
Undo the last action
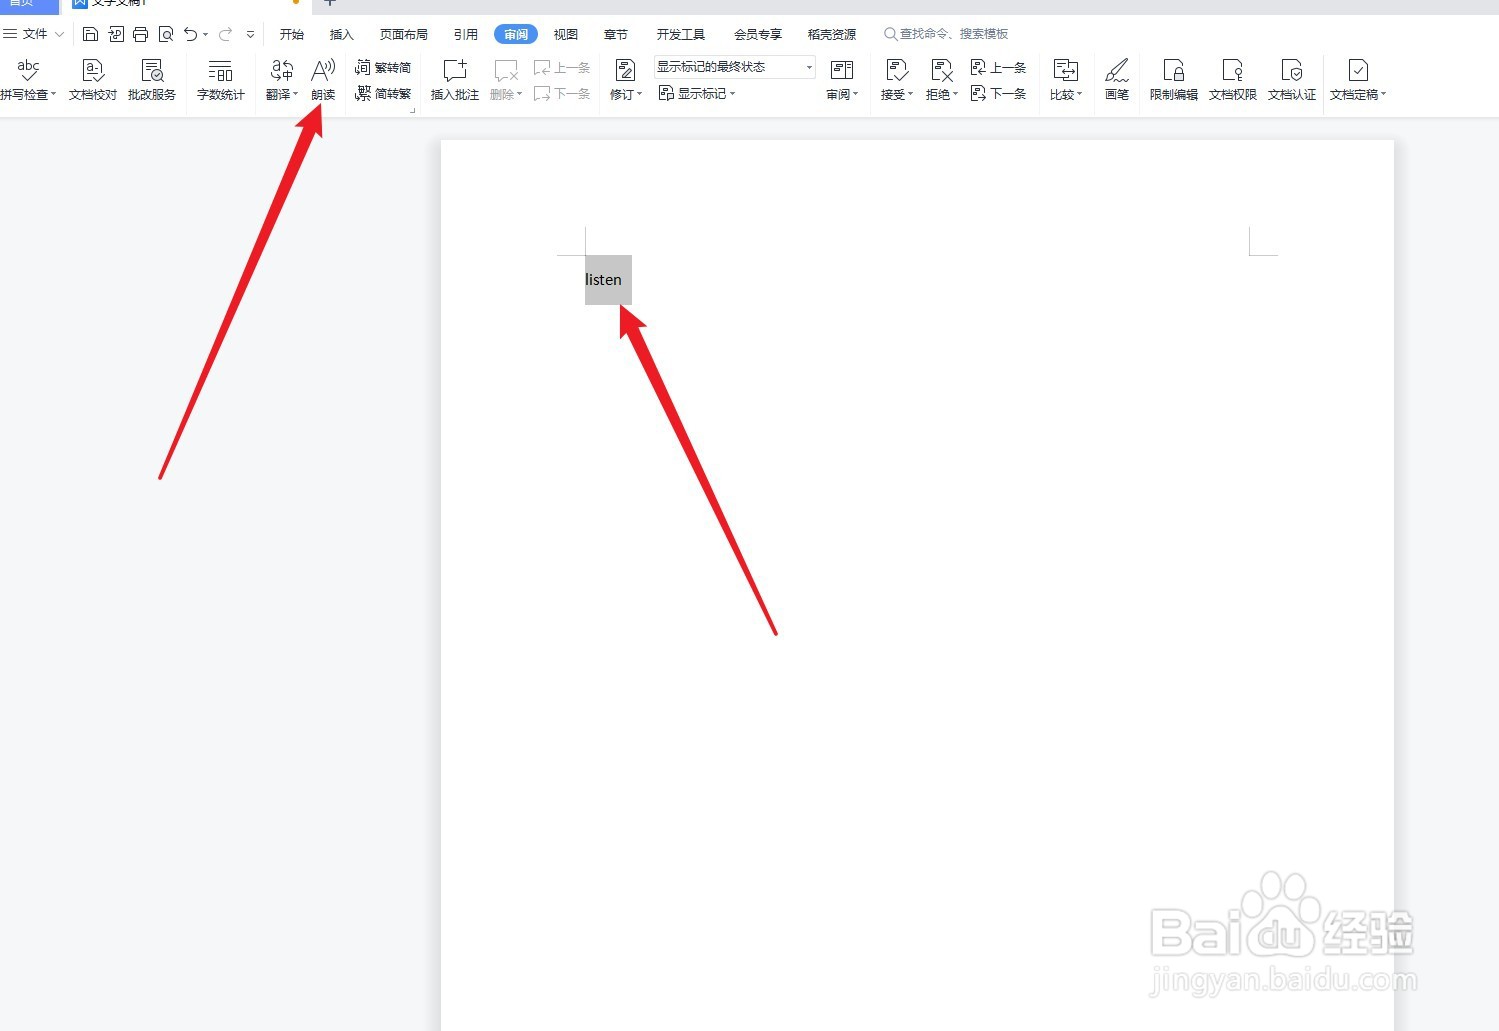[190, 34]
